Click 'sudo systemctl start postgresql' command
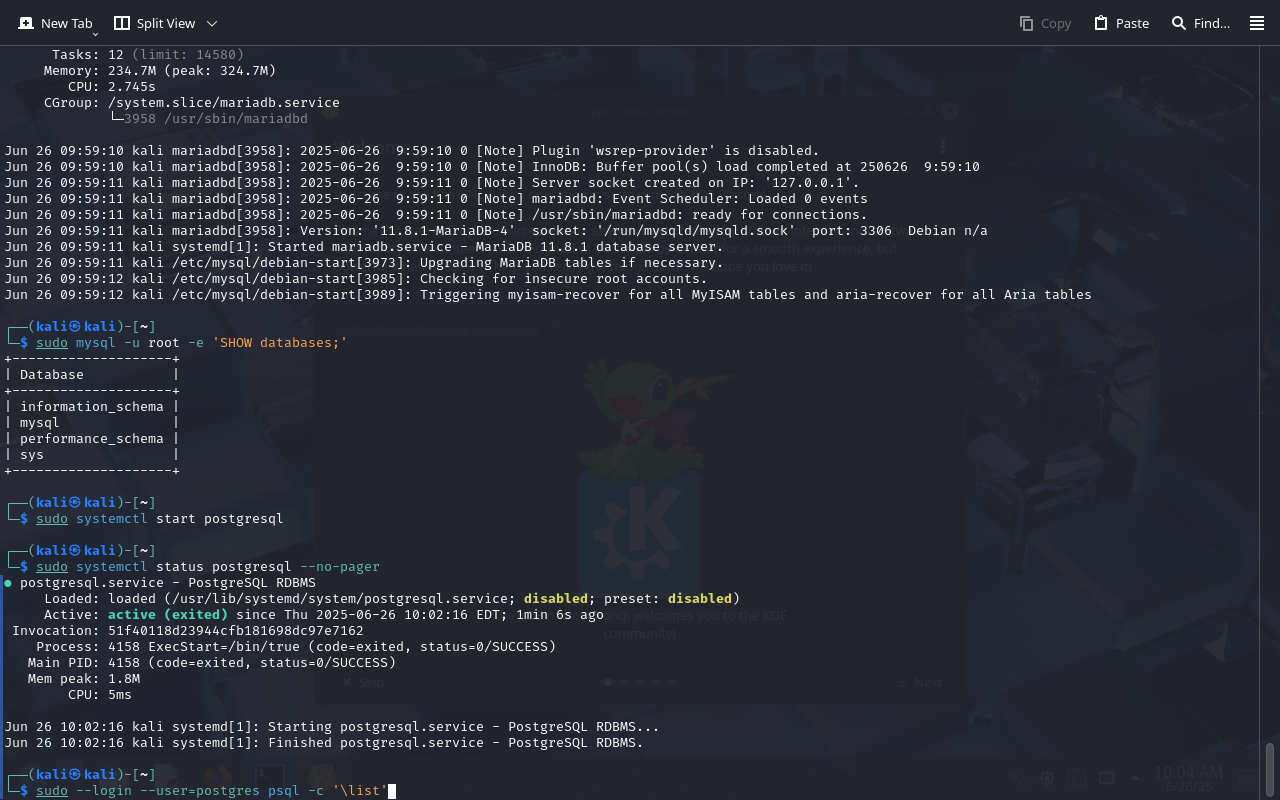This screenshot has height=800, width=1280. tap(160, 519)
